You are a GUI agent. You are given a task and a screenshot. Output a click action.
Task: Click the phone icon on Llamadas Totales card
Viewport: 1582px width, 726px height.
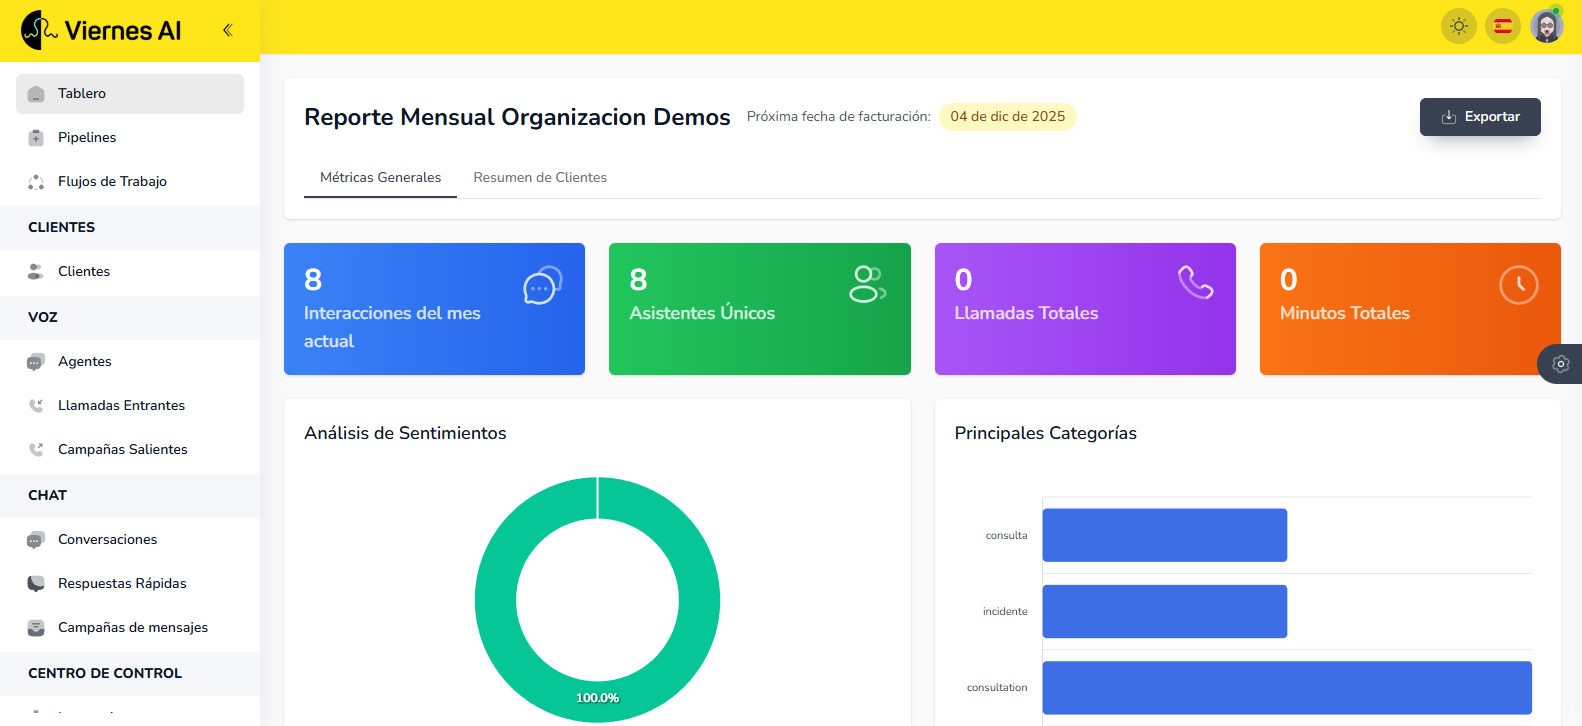(x=1195, y=283)
